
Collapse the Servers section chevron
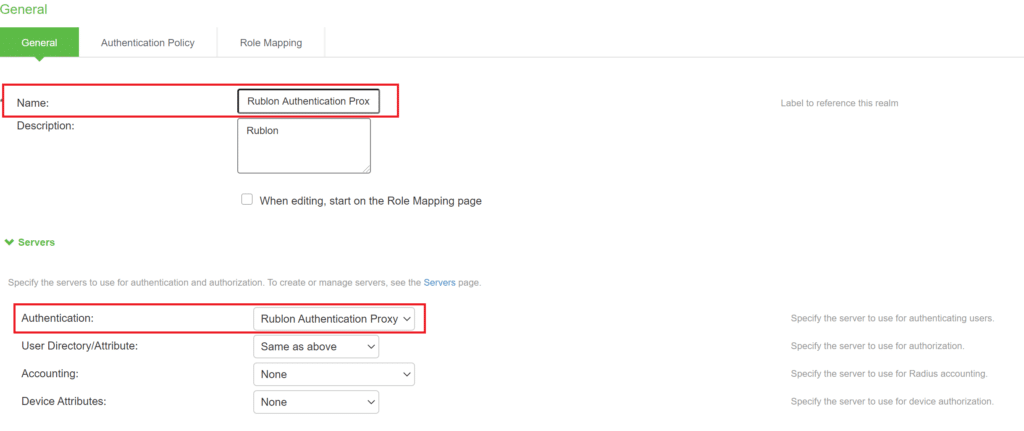9,242
